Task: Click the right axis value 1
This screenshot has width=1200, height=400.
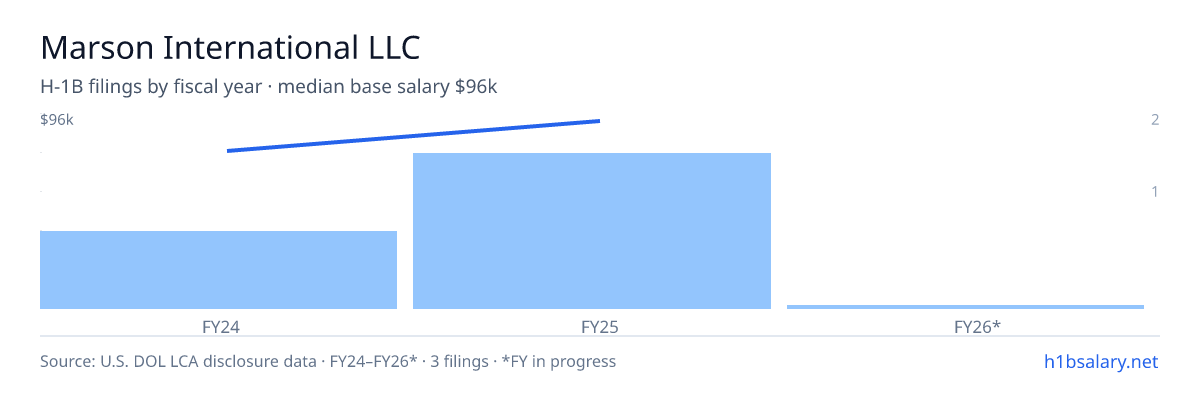Action: [1155, 191]
